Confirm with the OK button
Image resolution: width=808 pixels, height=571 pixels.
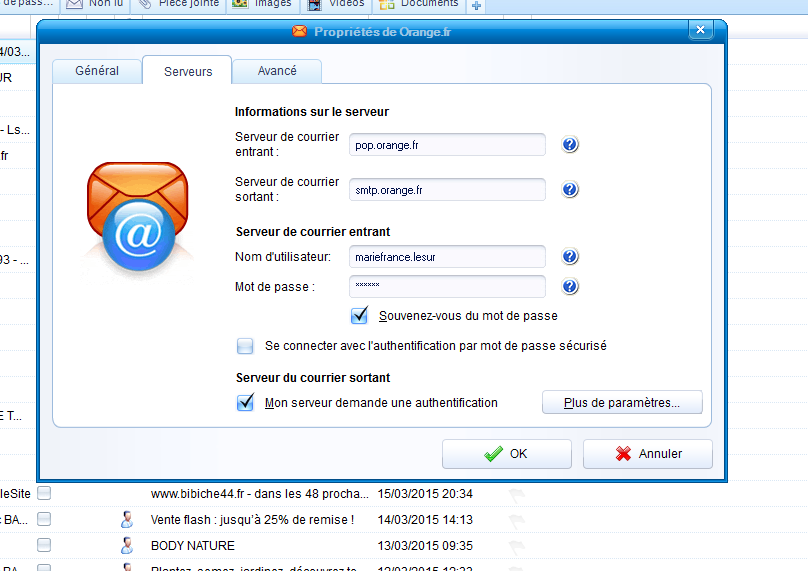(507, 454)
